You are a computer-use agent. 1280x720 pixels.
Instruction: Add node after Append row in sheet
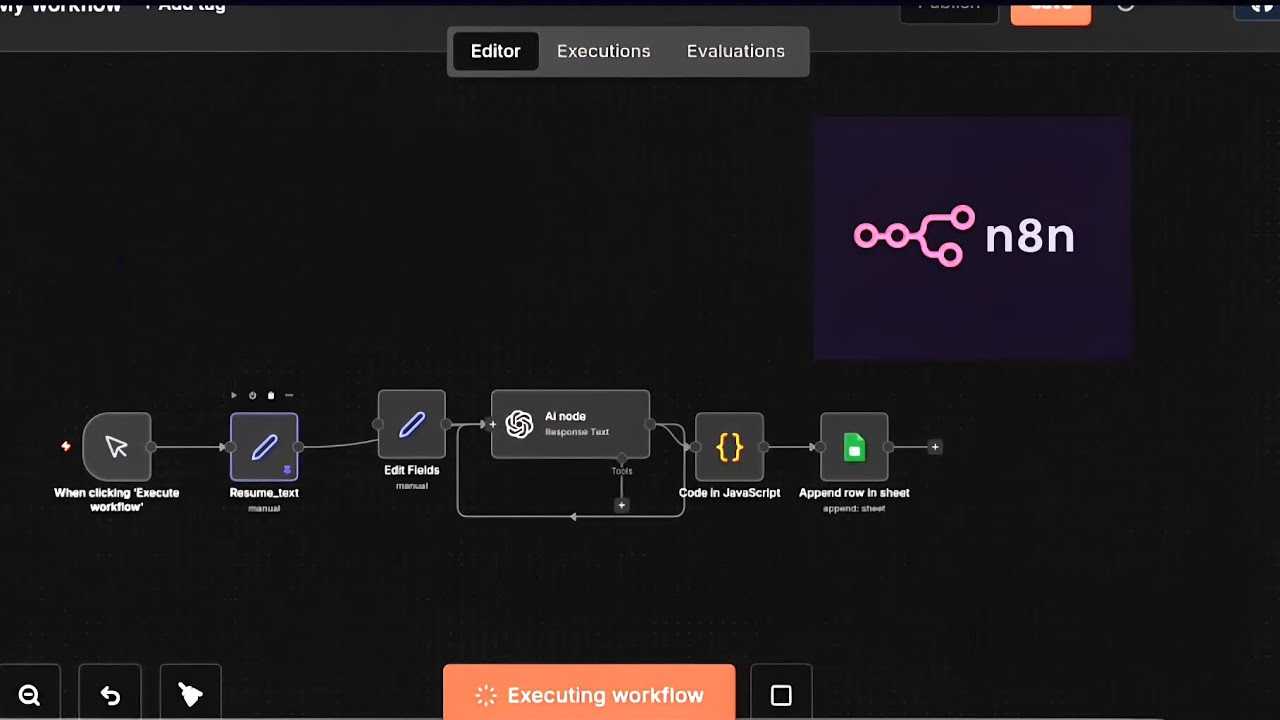[x=935, y=447]
